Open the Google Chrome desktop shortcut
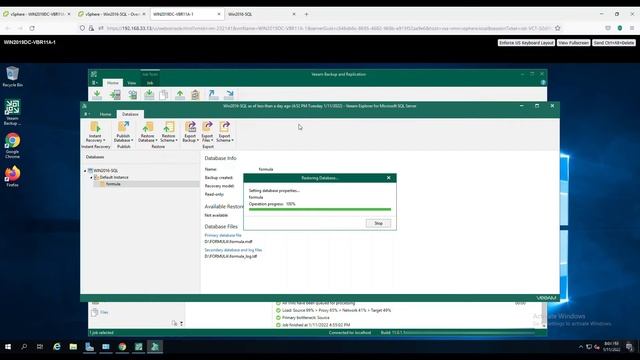Screen dimensions: 640x360 12,146
